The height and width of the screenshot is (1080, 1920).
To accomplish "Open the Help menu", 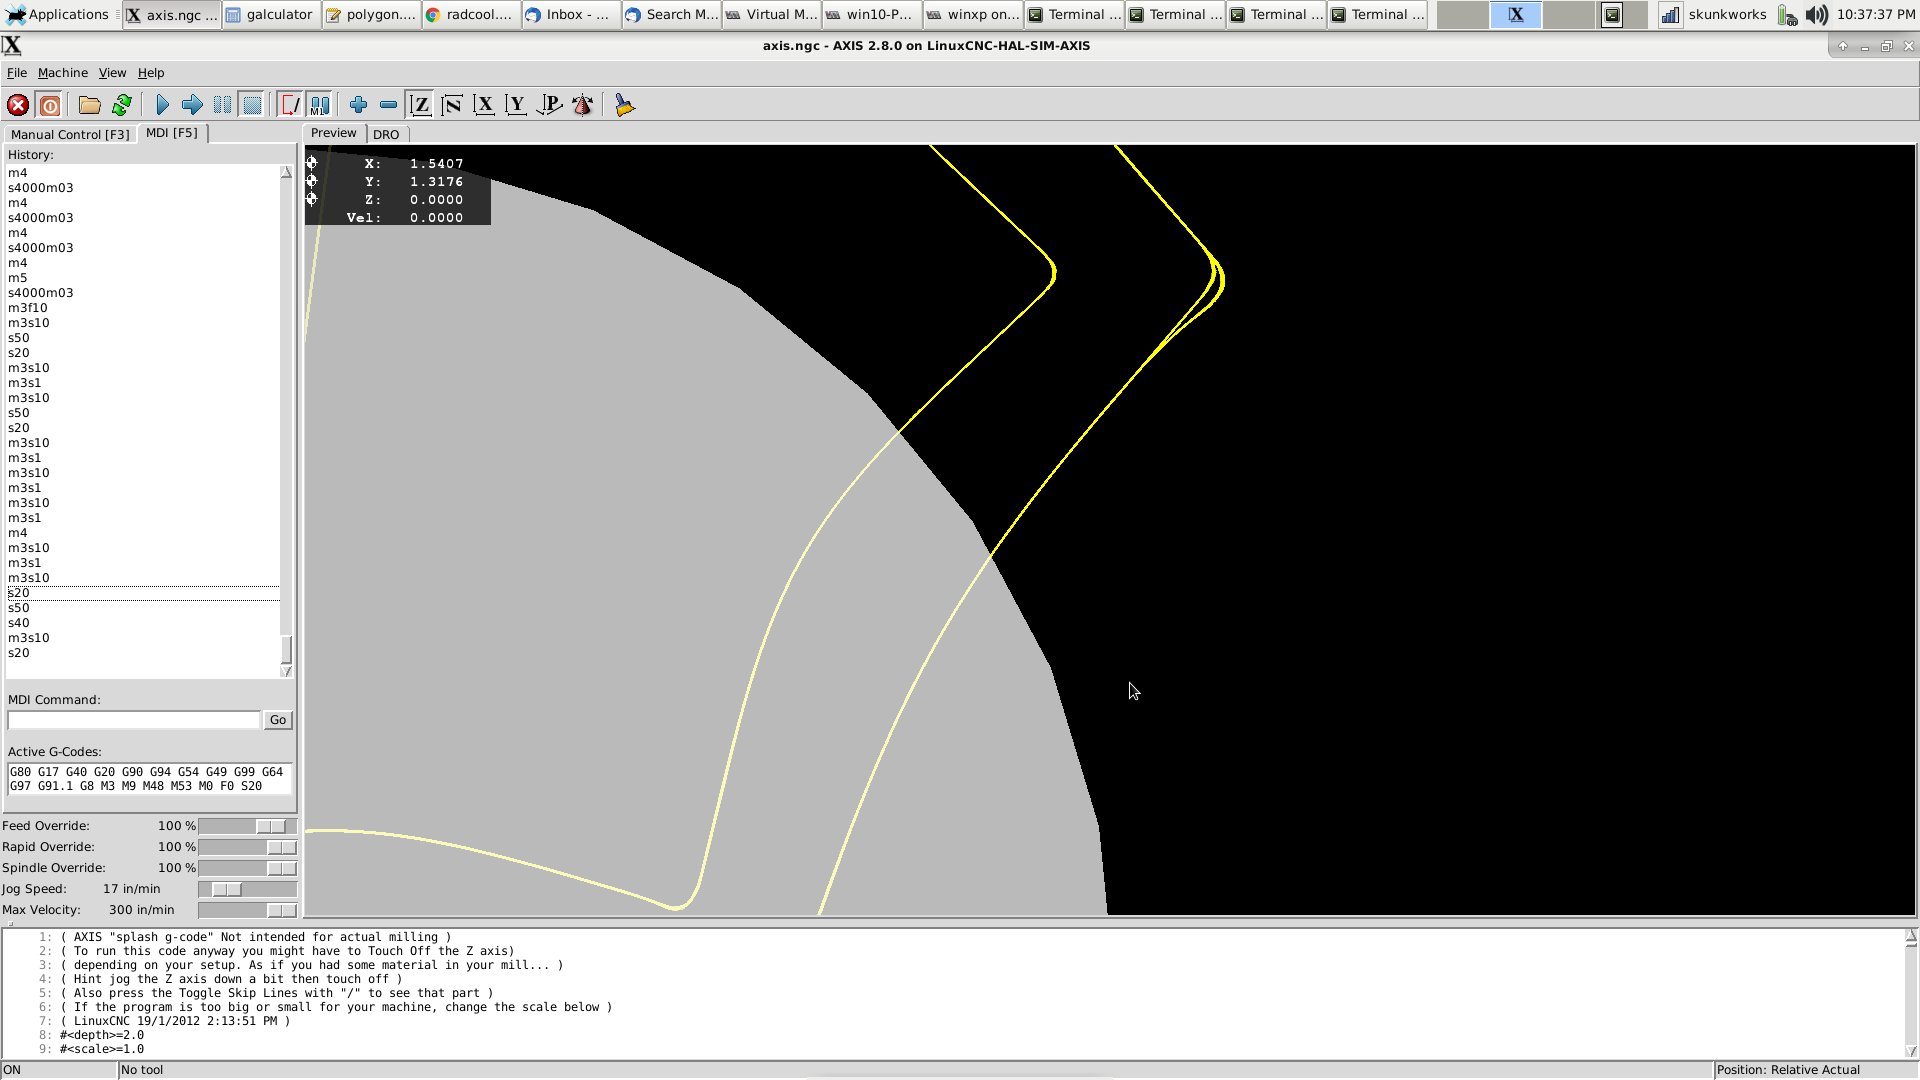I will (x=151, y=73).
